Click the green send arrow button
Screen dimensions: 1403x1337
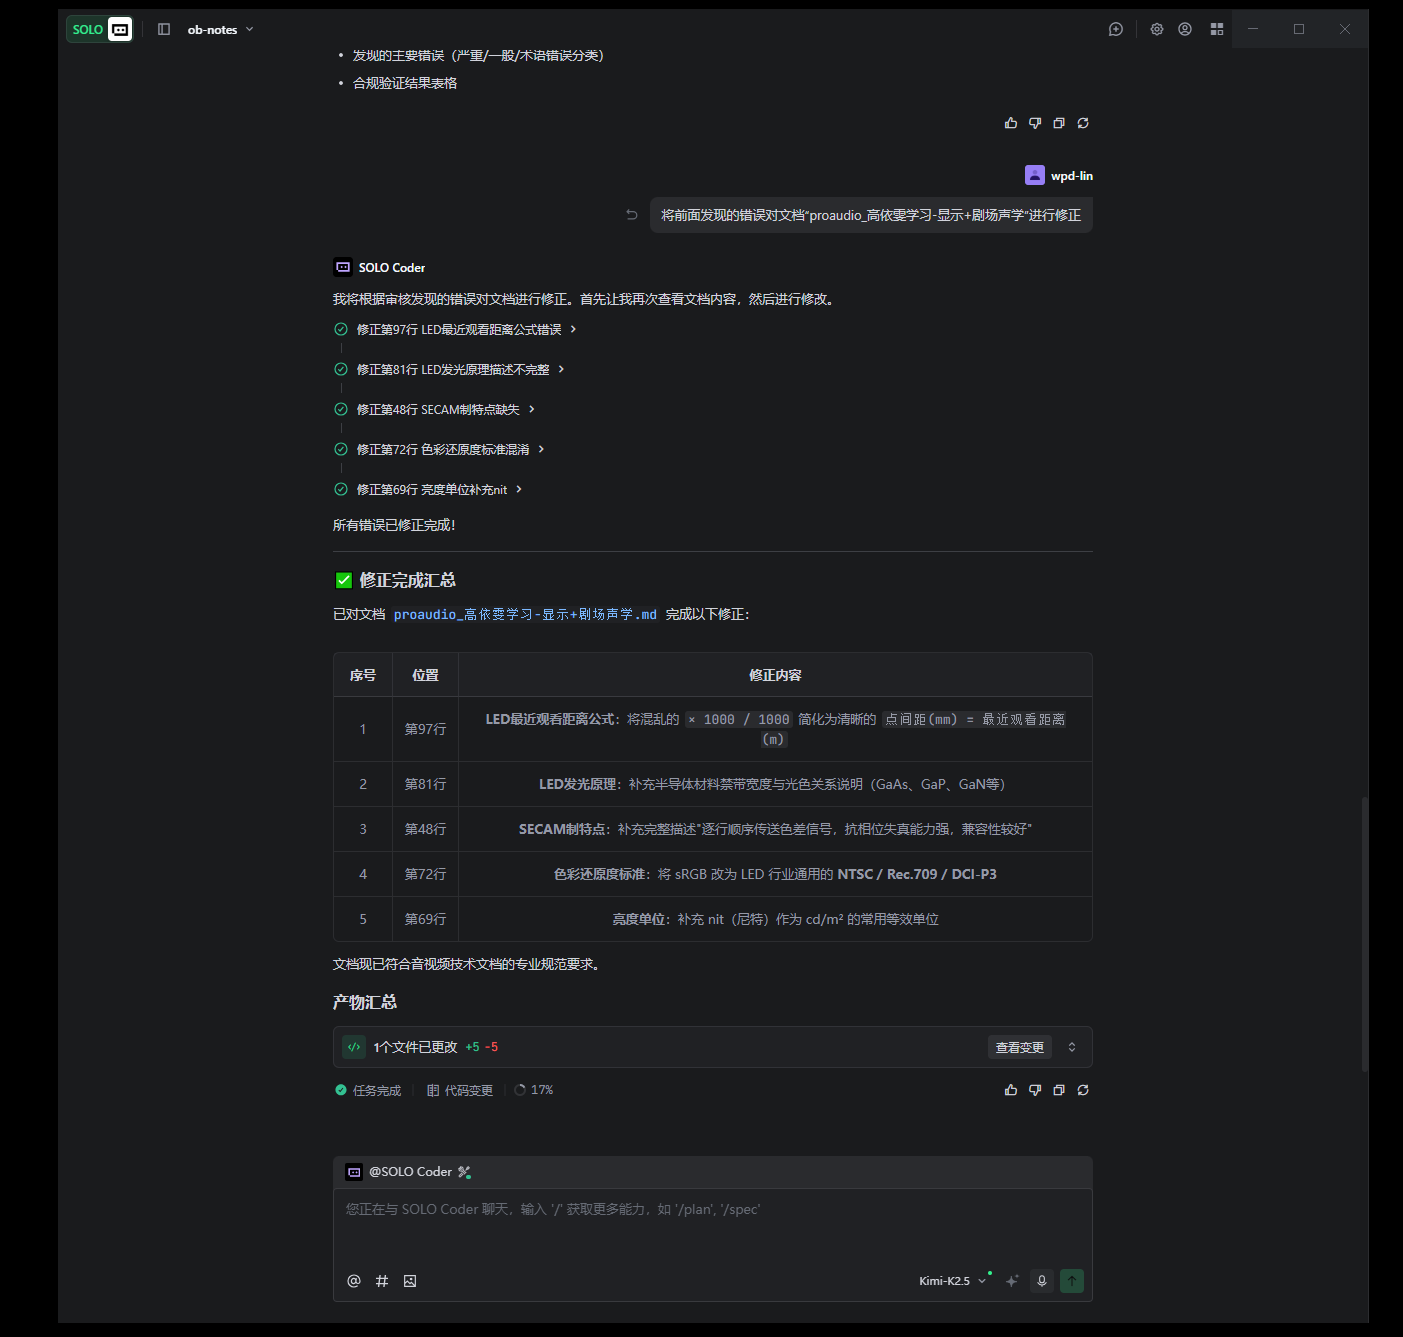(1072, 1281)
